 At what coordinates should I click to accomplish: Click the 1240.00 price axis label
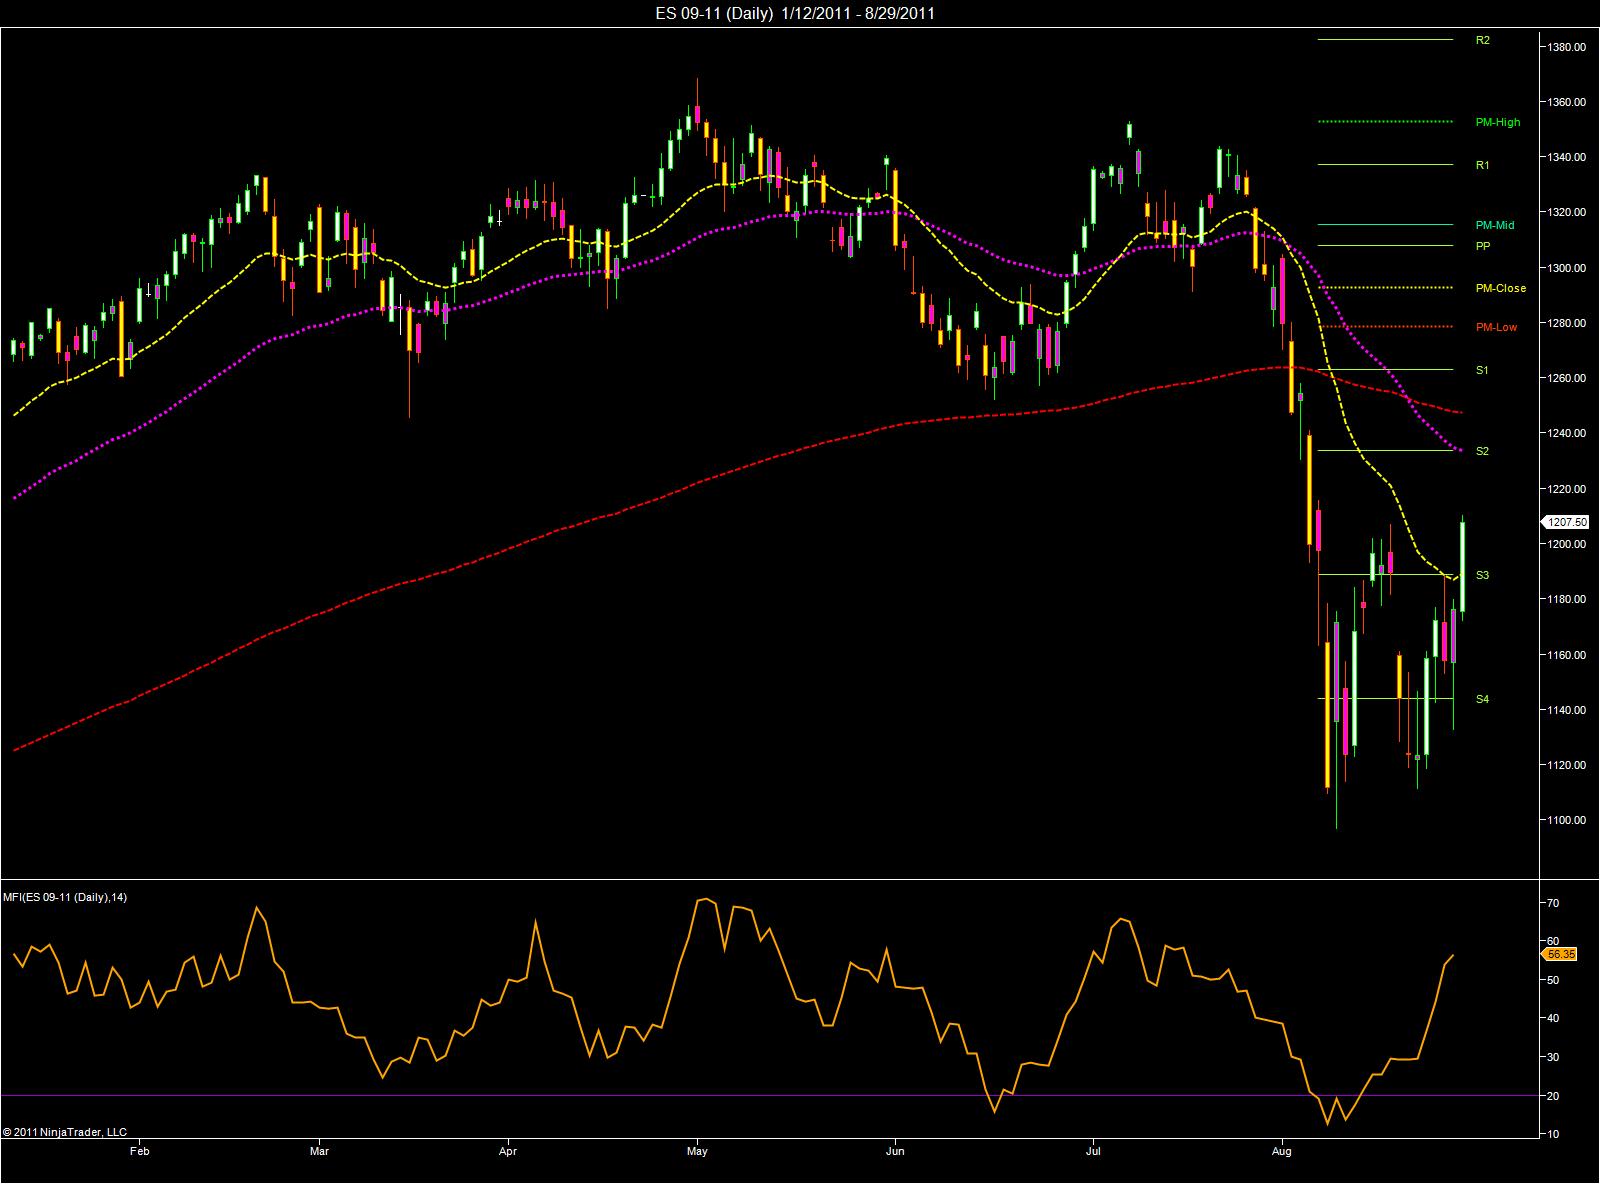point(1568,433)
